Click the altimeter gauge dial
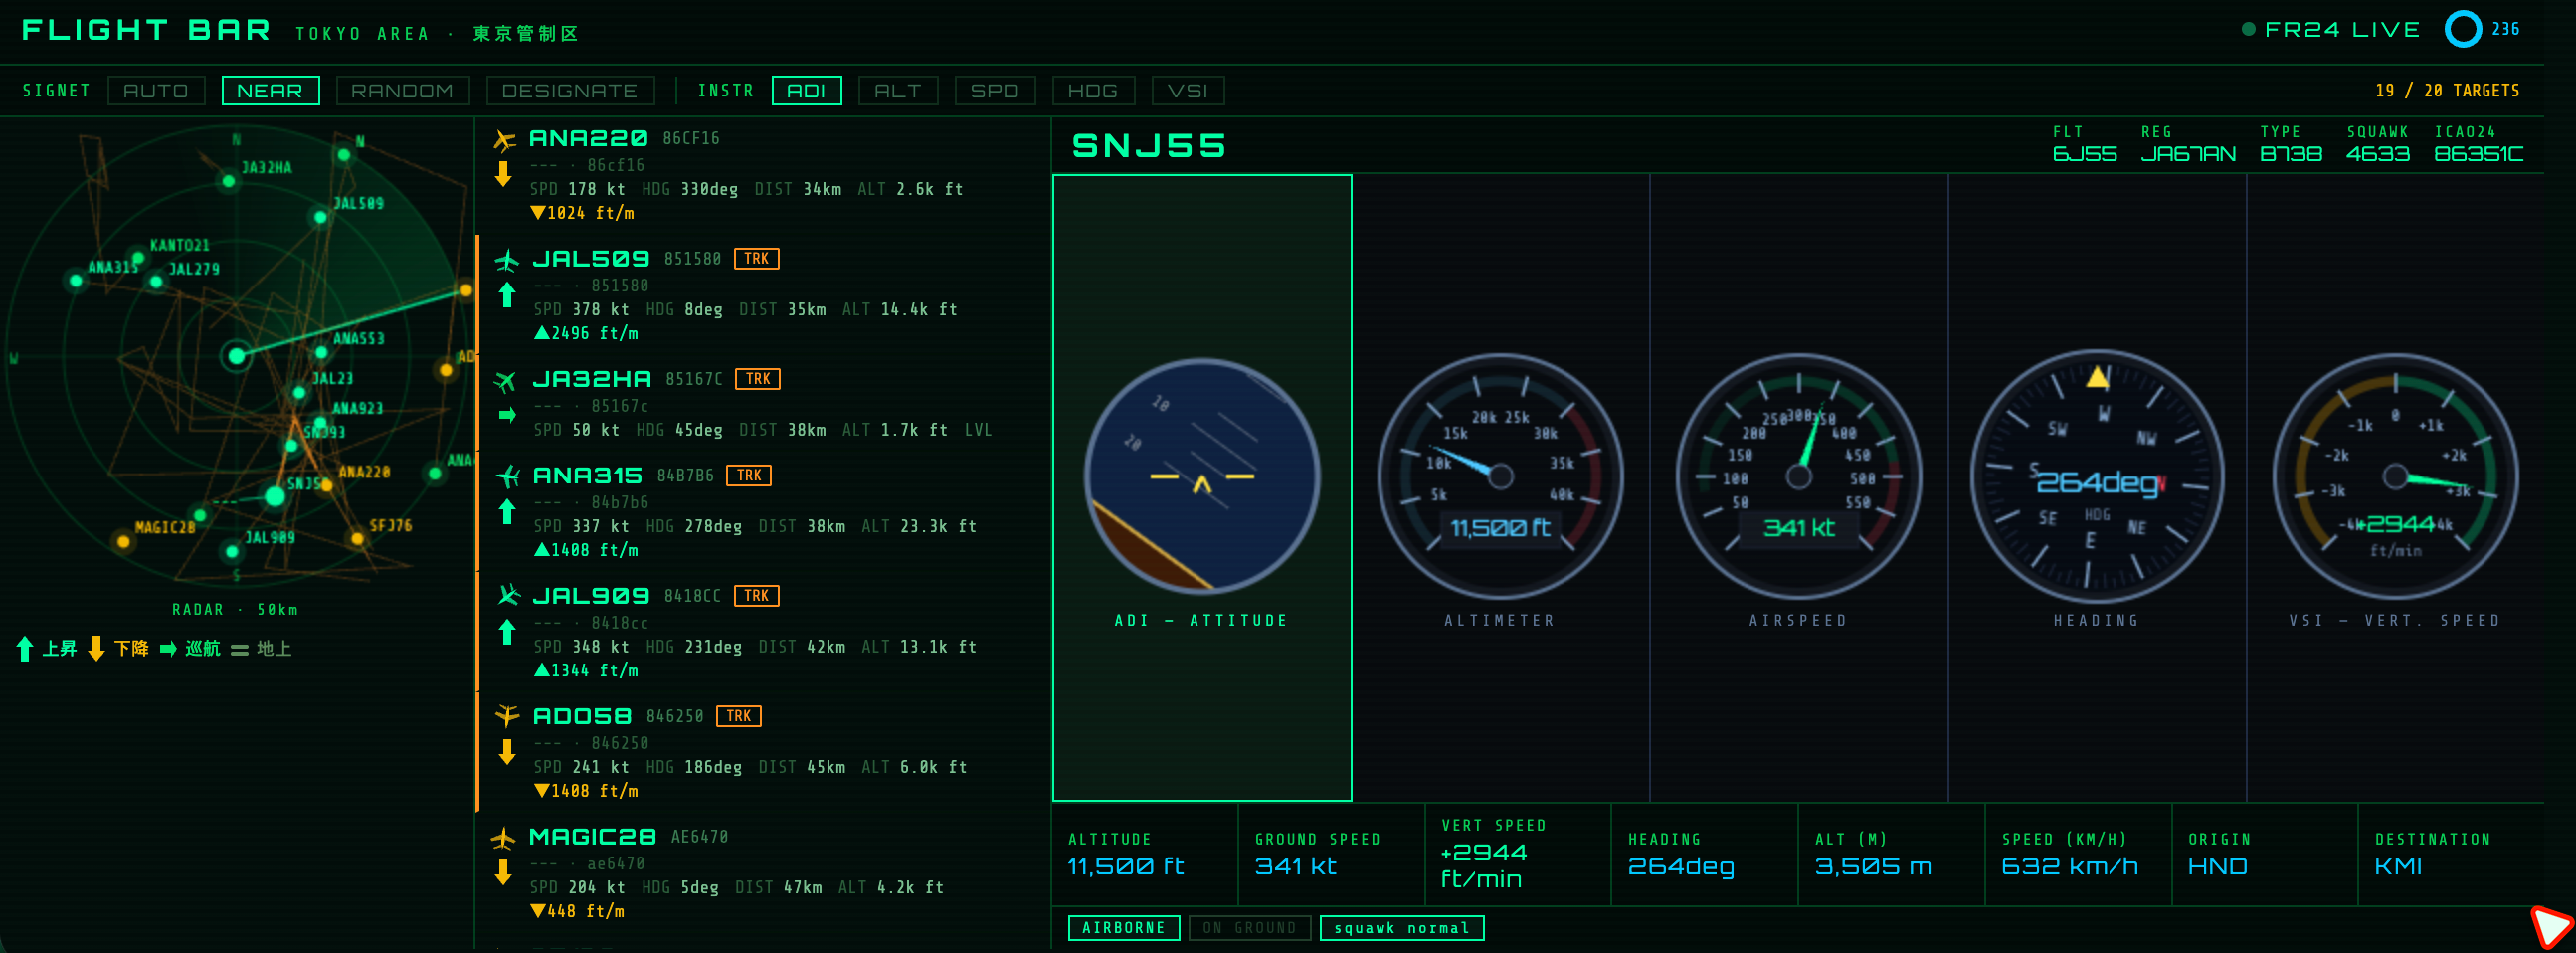Screen dimensions: 2576x953 [x=1500, y=477]
